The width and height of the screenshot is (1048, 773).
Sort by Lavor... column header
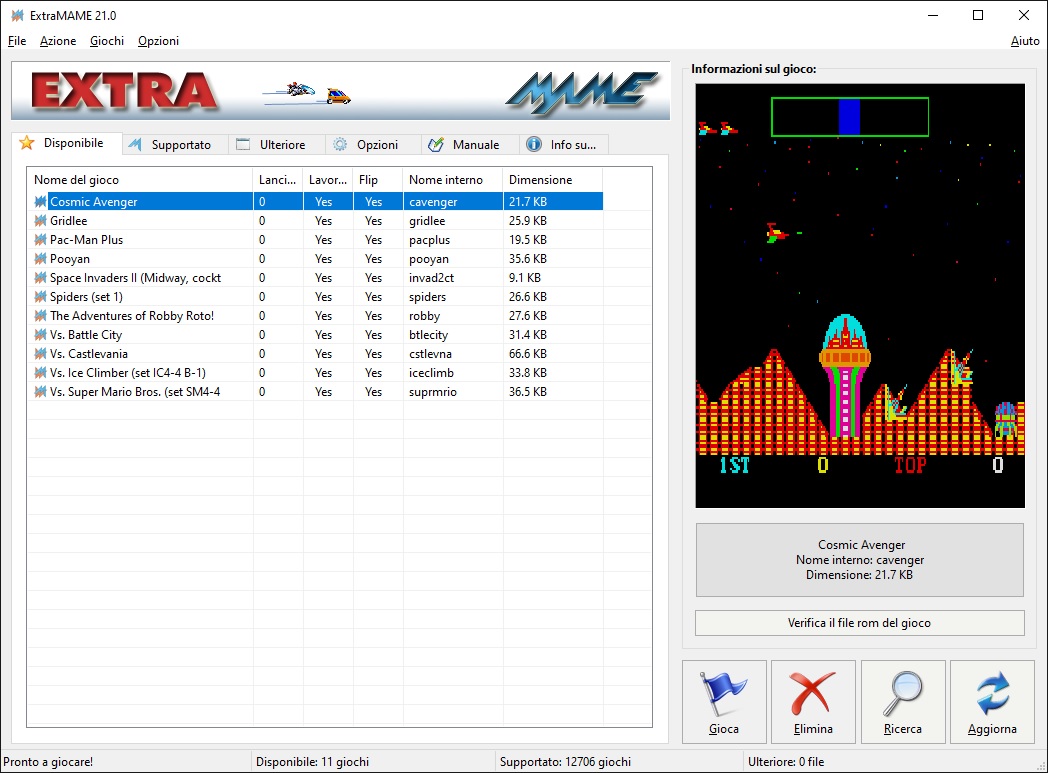(x=328, y=180)
